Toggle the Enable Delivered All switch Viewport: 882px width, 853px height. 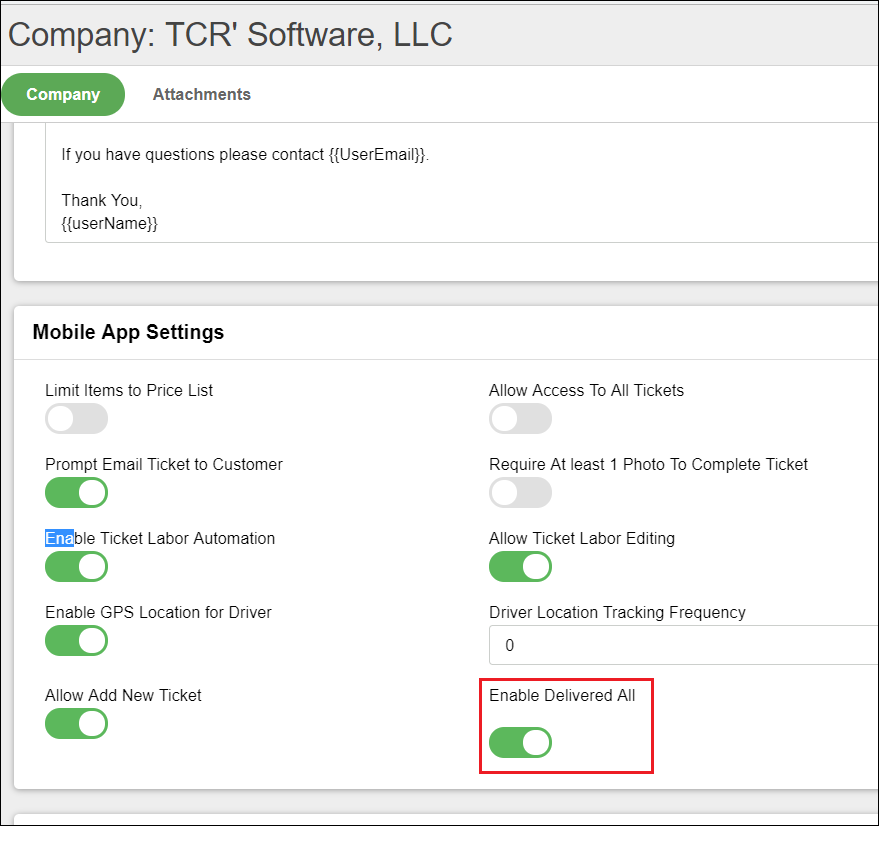[x=520, y=743]
